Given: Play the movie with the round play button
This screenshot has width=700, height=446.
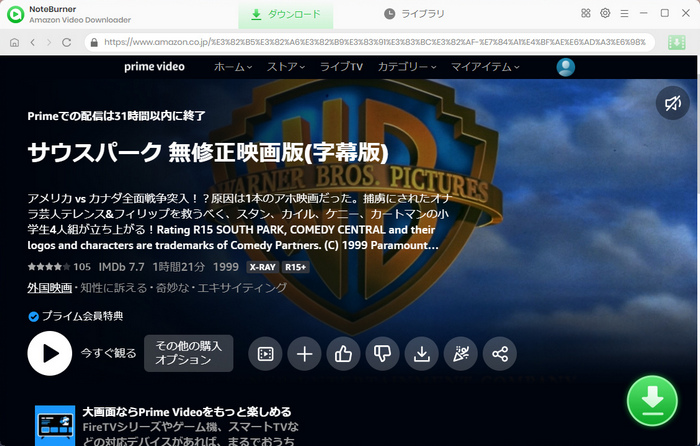Looking at the screenshot, I should coord(50,354).
